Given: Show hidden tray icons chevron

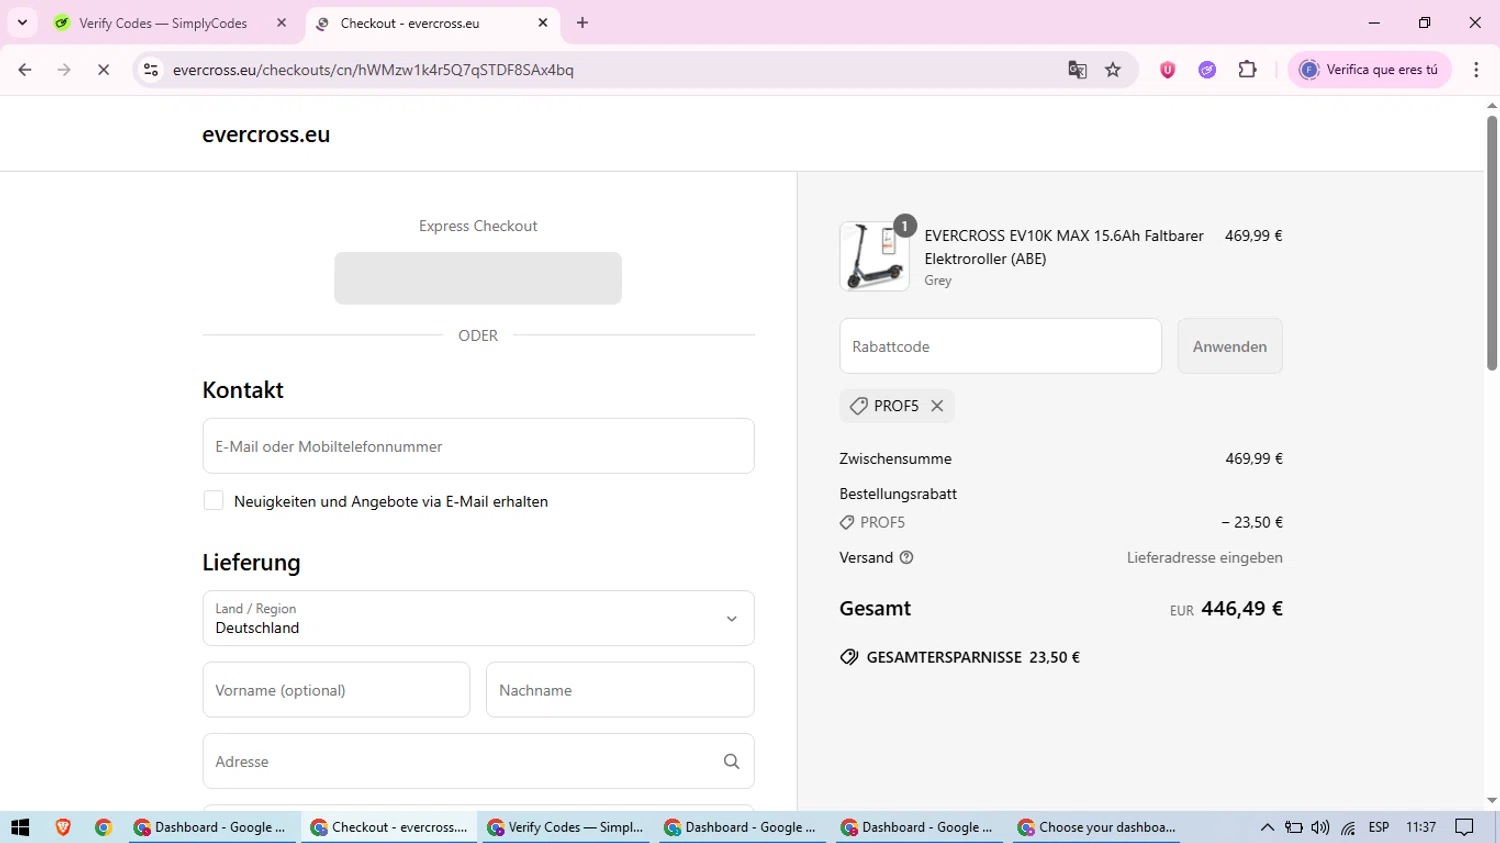Looking at the screenshot, I should (x=1267, y=827).
